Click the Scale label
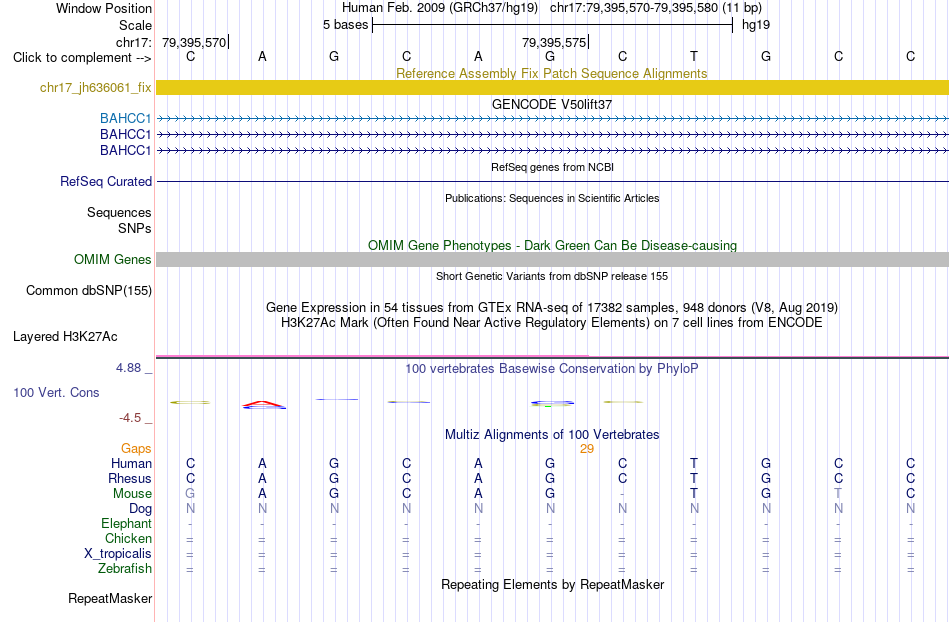The width and height of the screenshot is (950, 622). [135, 25]
